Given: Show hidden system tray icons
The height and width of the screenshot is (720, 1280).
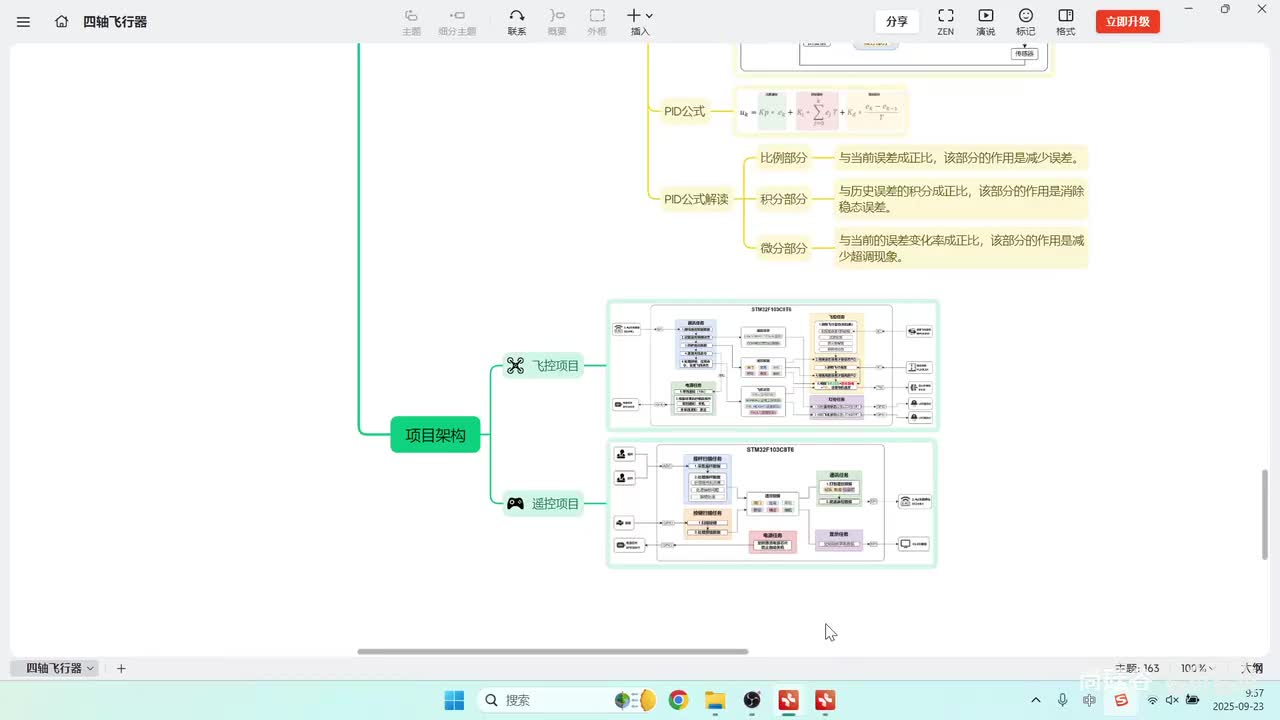Looking at the screenshot, I should click(x=1035, y=700).
